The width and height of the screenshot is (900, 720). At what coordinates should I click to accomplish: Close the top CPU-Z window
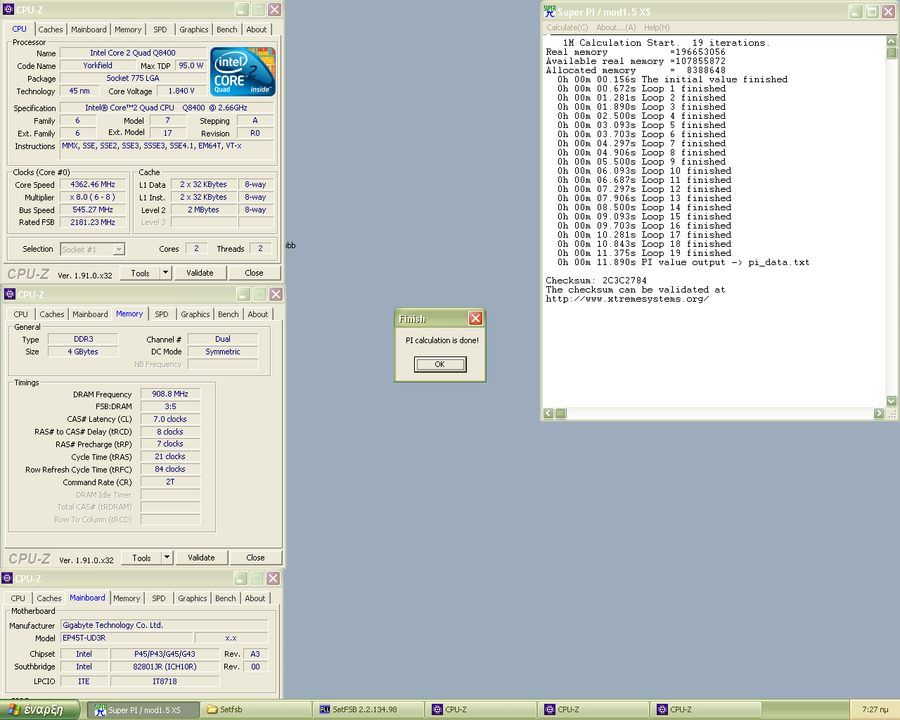(x=274, y=9)
